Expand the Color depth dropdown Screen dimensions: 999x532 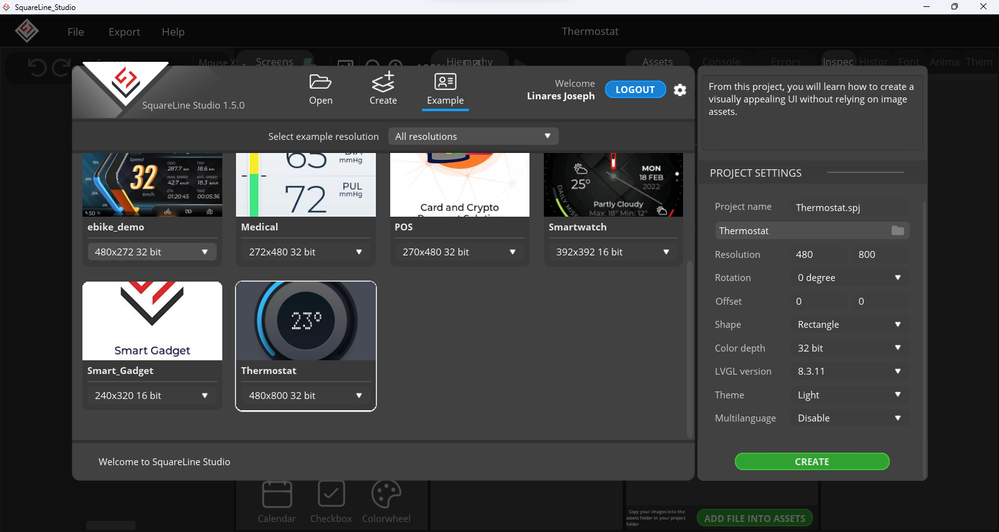(x=850, y=348)
